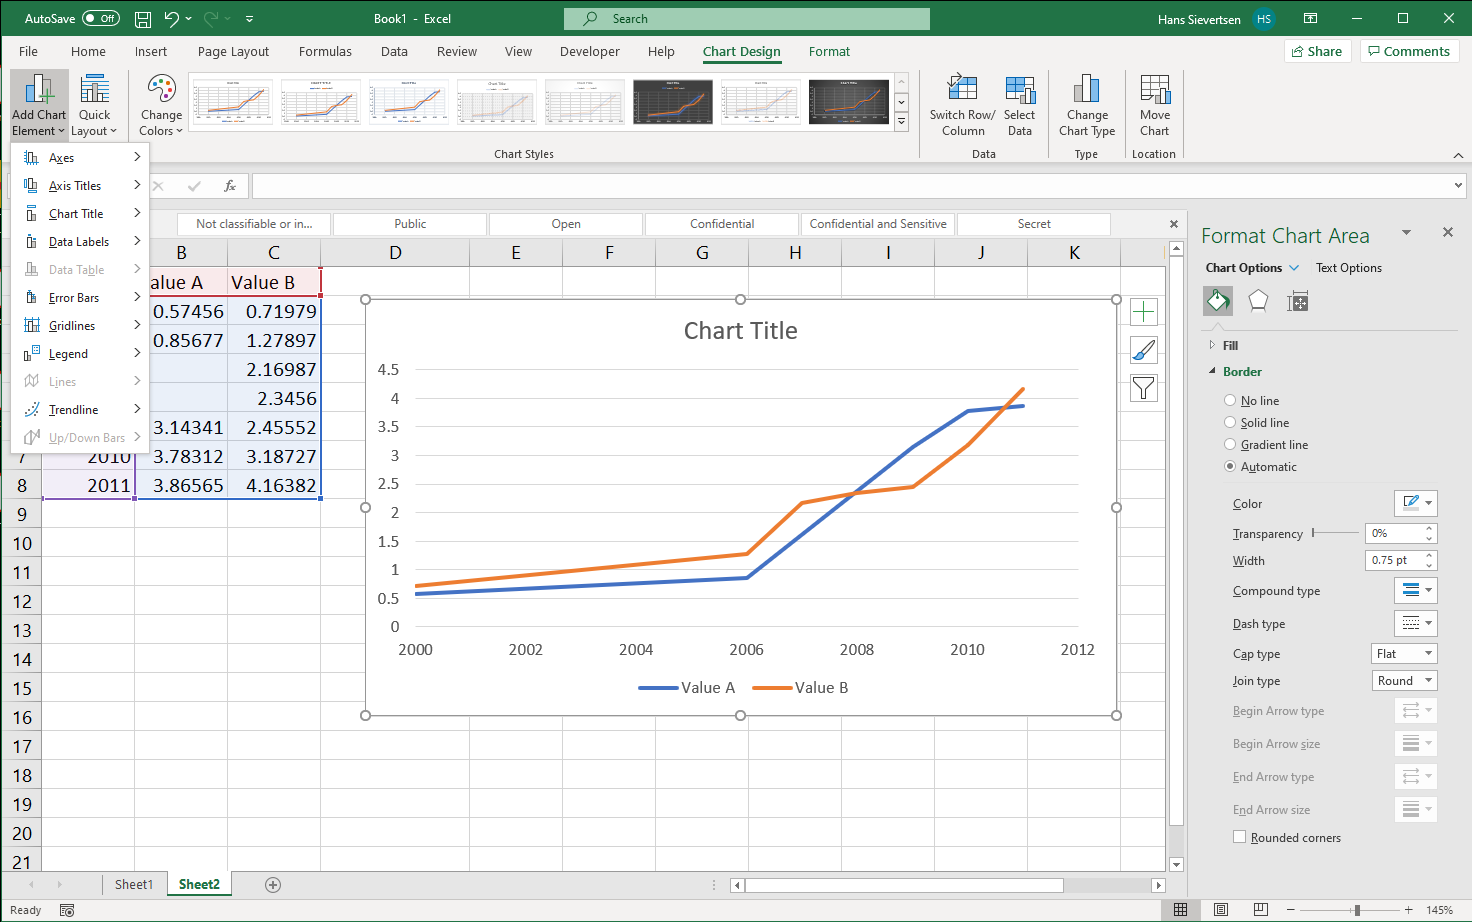Click the Add Chart Element button
Image resolution: width=1472 pixels, height=922 pixels.
point(39,105)
